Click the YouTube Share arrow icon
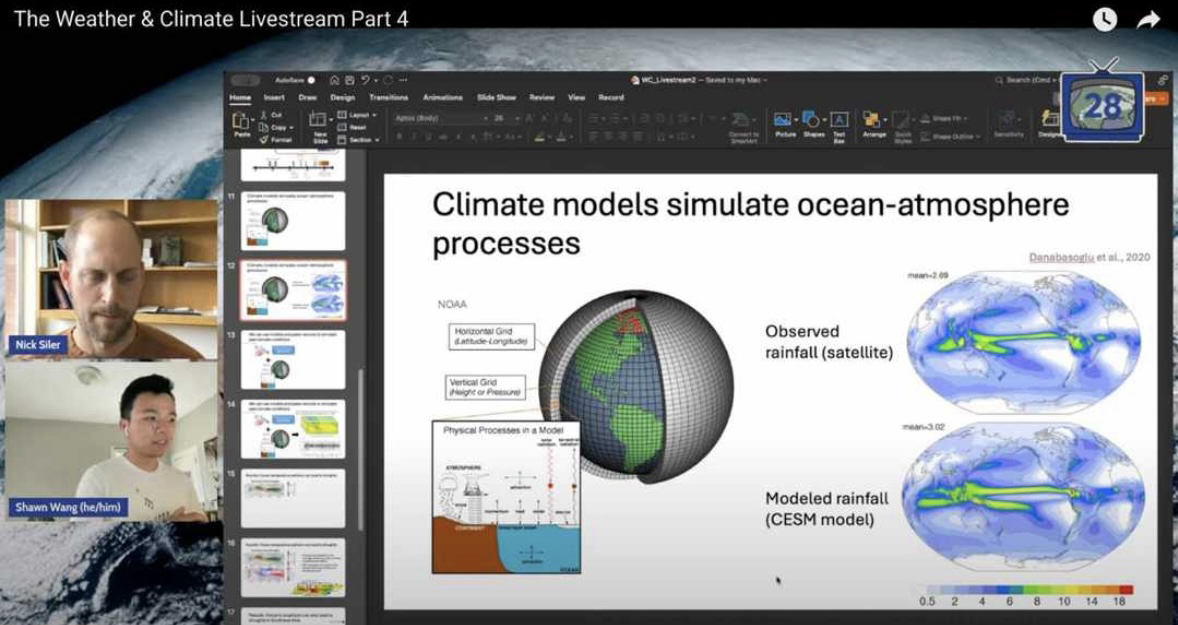Image resolution: width=1178 pixels, height=625 pixels. click(1148, 19)
